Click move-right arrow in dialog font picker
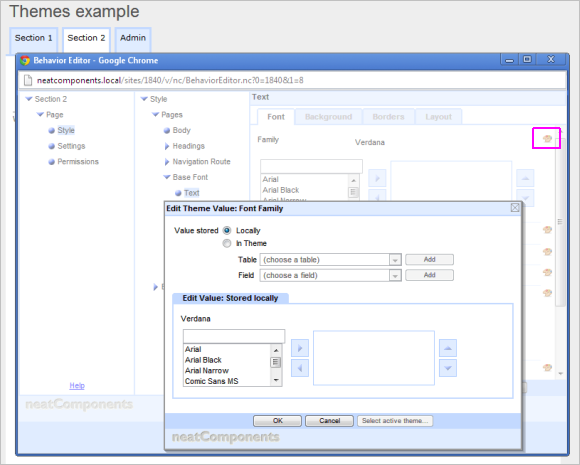Viewport: 580px width, 465px height. [300, 348]
